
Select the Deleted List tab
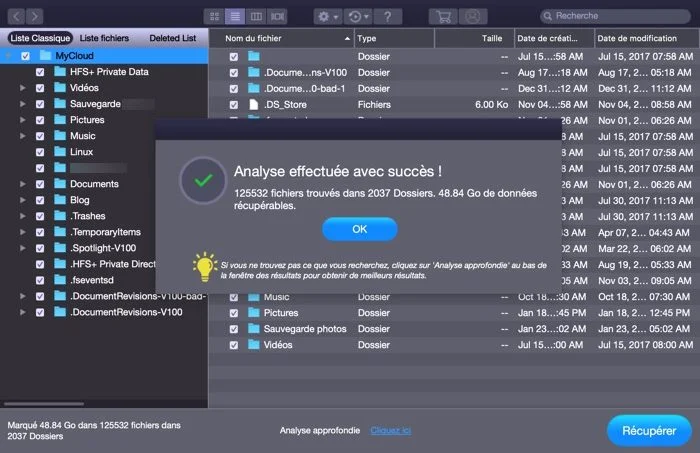[x=172, y=38]
